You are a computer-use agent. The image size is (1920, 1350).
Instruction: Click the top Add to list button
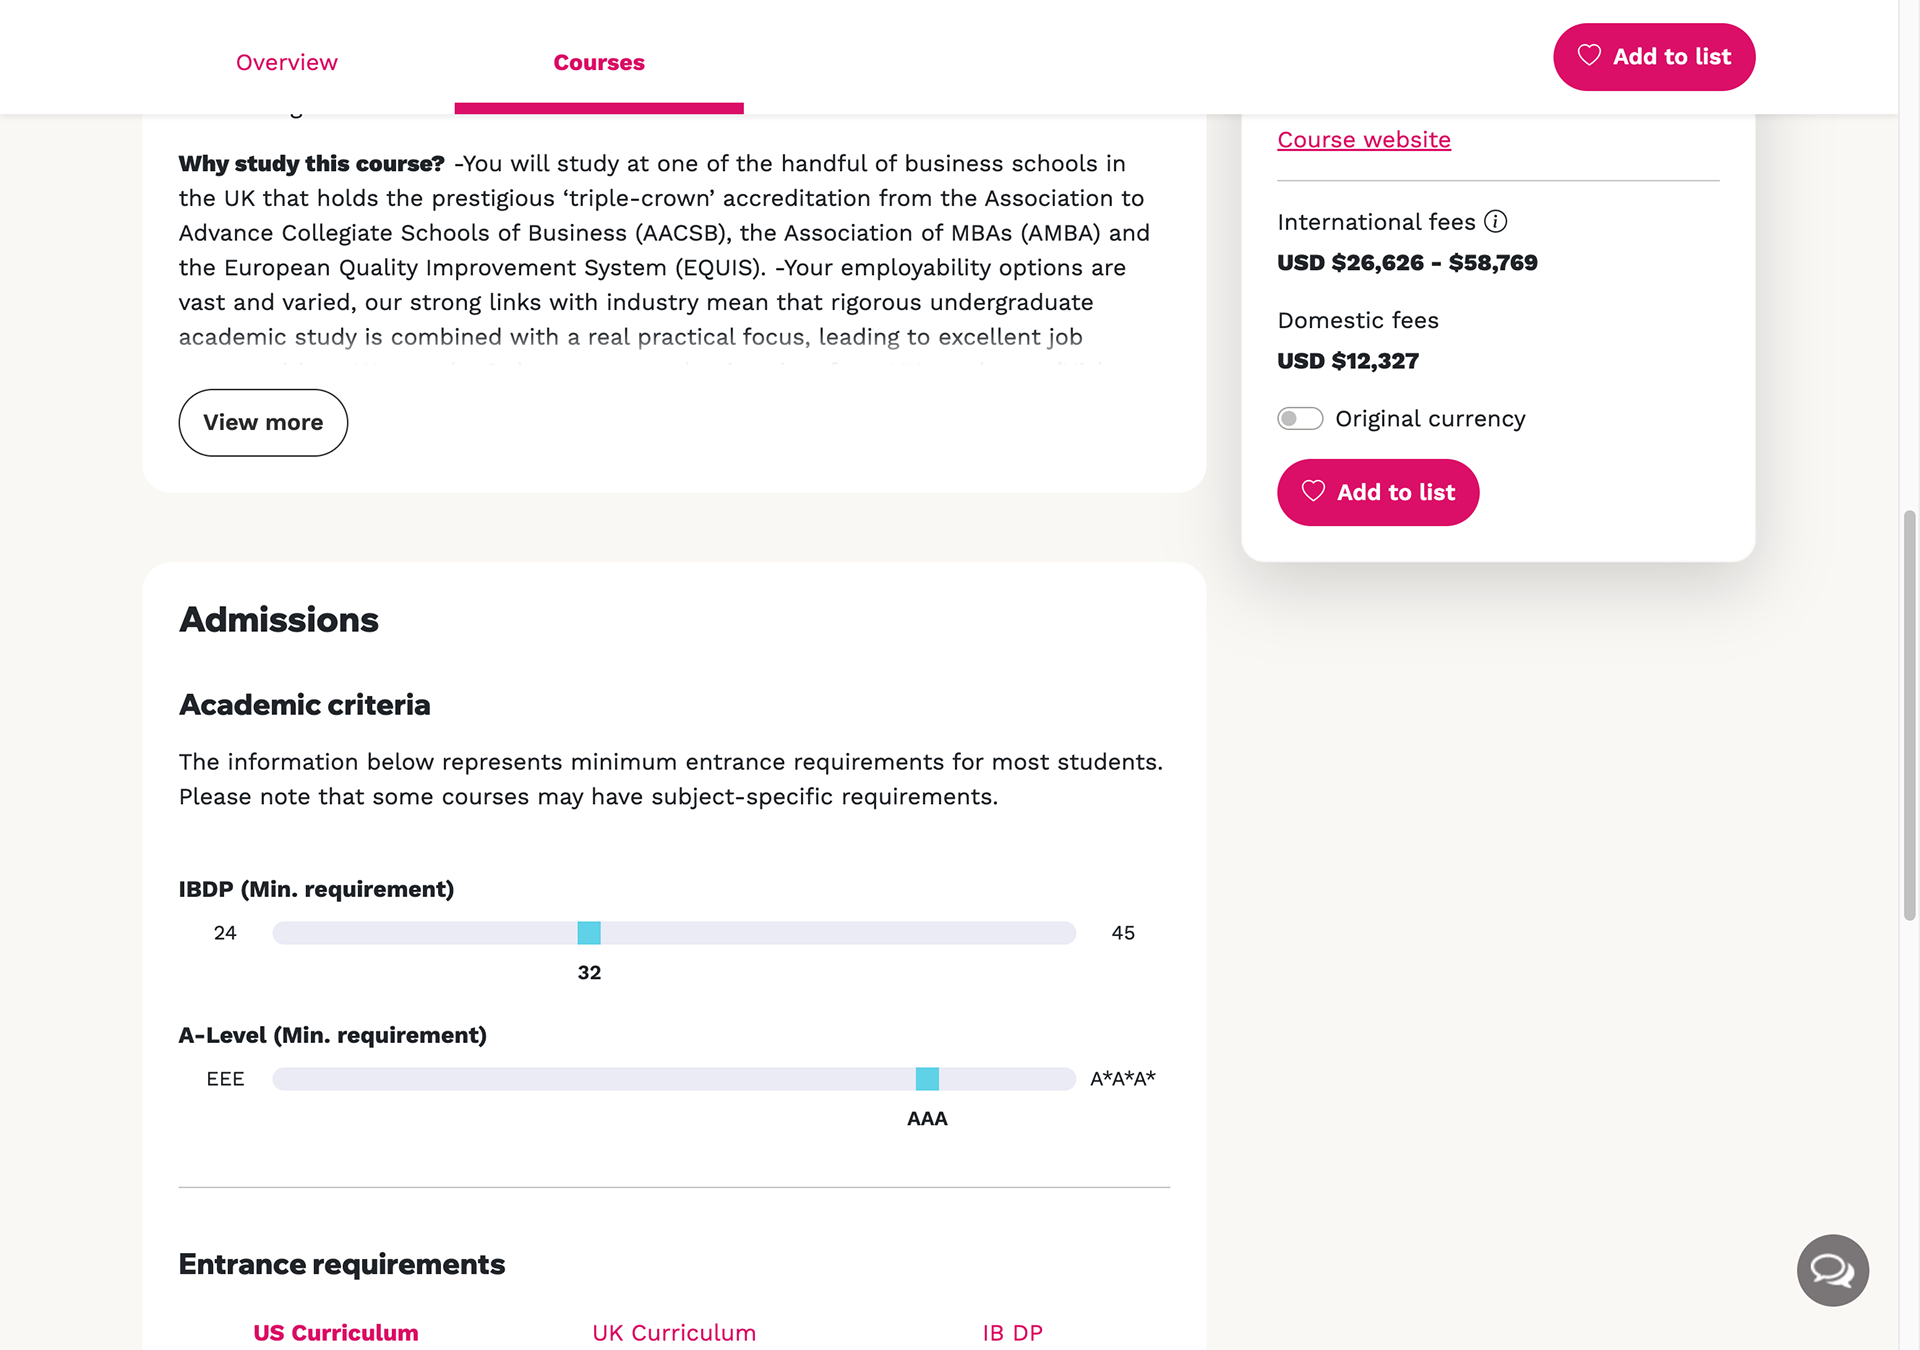click(x=1654, y=57)
